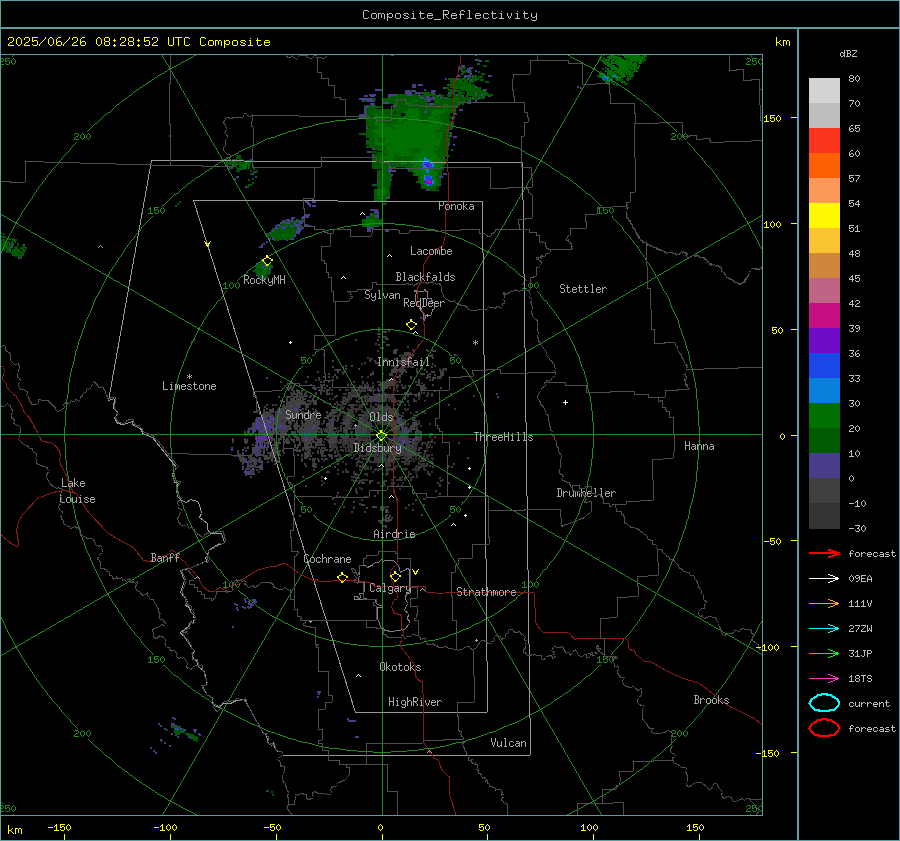This screenshot has width=900, height=841.
Task: Select the yellow 54 dBZ color swatch
Action: [824, 215]
